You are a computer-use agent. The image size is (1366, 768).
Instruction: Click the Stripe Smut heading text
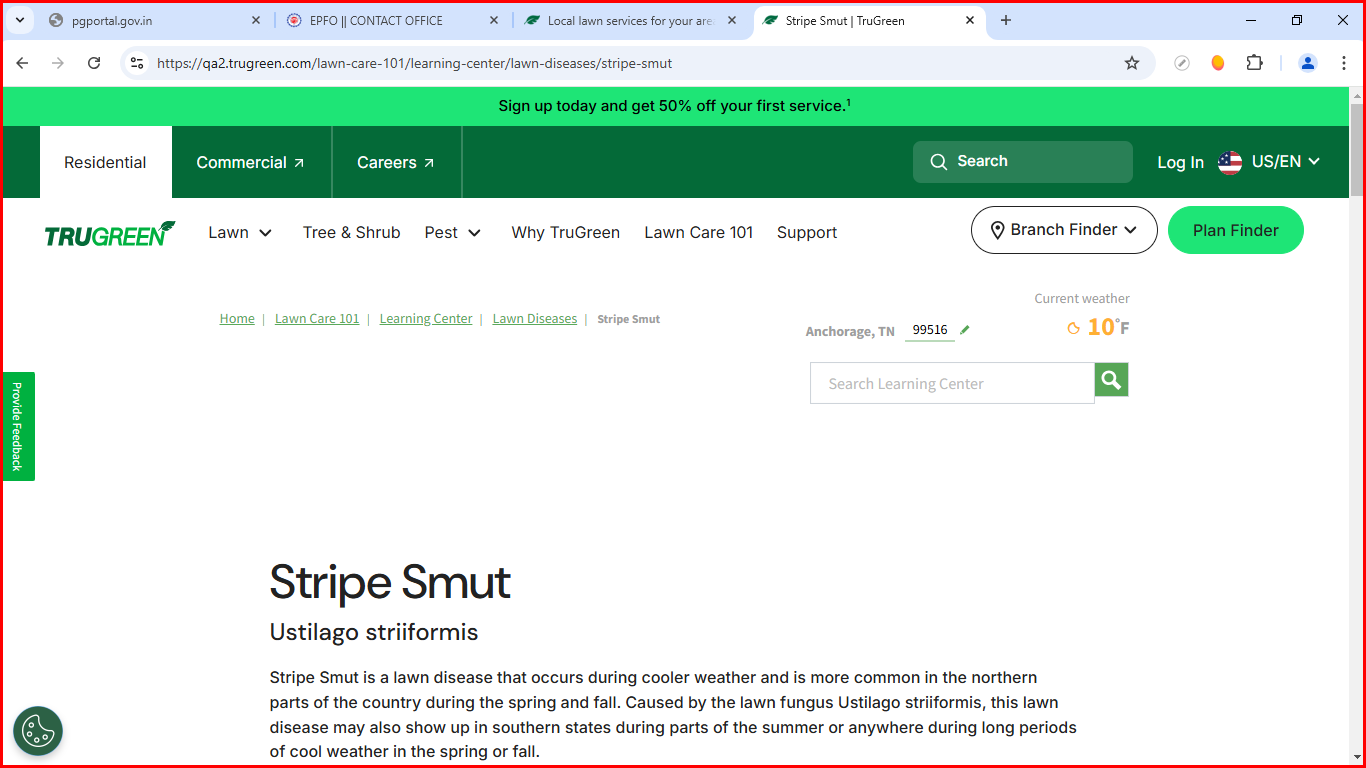pyautogui.click(x=390, y=582)
